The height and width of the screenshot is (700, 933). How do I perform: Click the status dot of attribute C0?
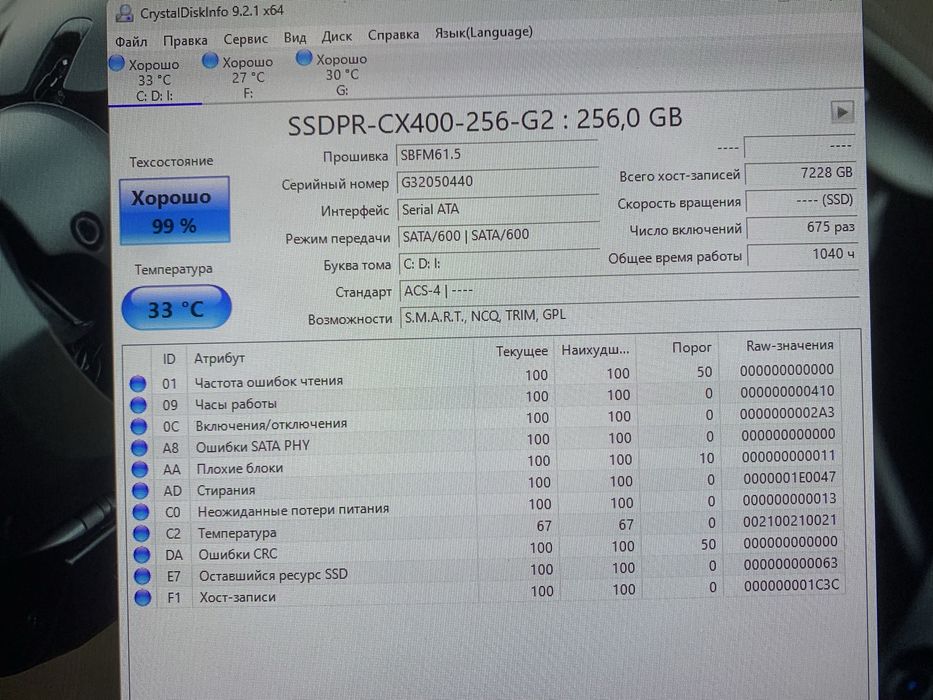click(x=141, y=512)
